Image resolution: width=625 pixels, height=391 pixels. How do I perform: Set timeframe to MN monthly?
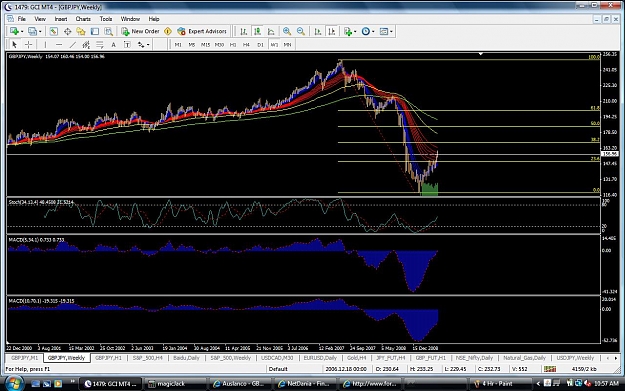click(287, 45)
